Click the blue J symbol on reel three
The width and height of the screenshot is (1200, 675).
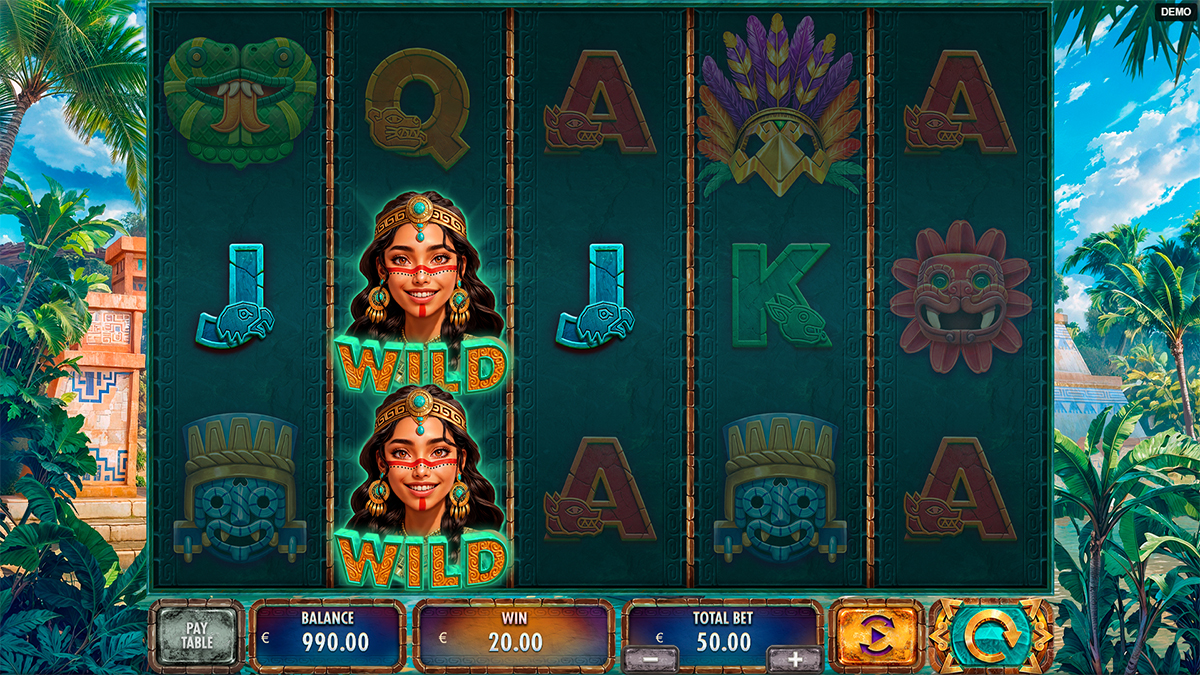pos(595,296)
